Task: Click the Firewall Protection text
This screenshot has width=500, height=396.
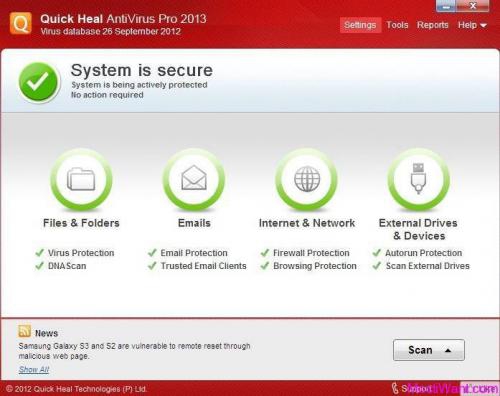Action: tap(311, 253)
